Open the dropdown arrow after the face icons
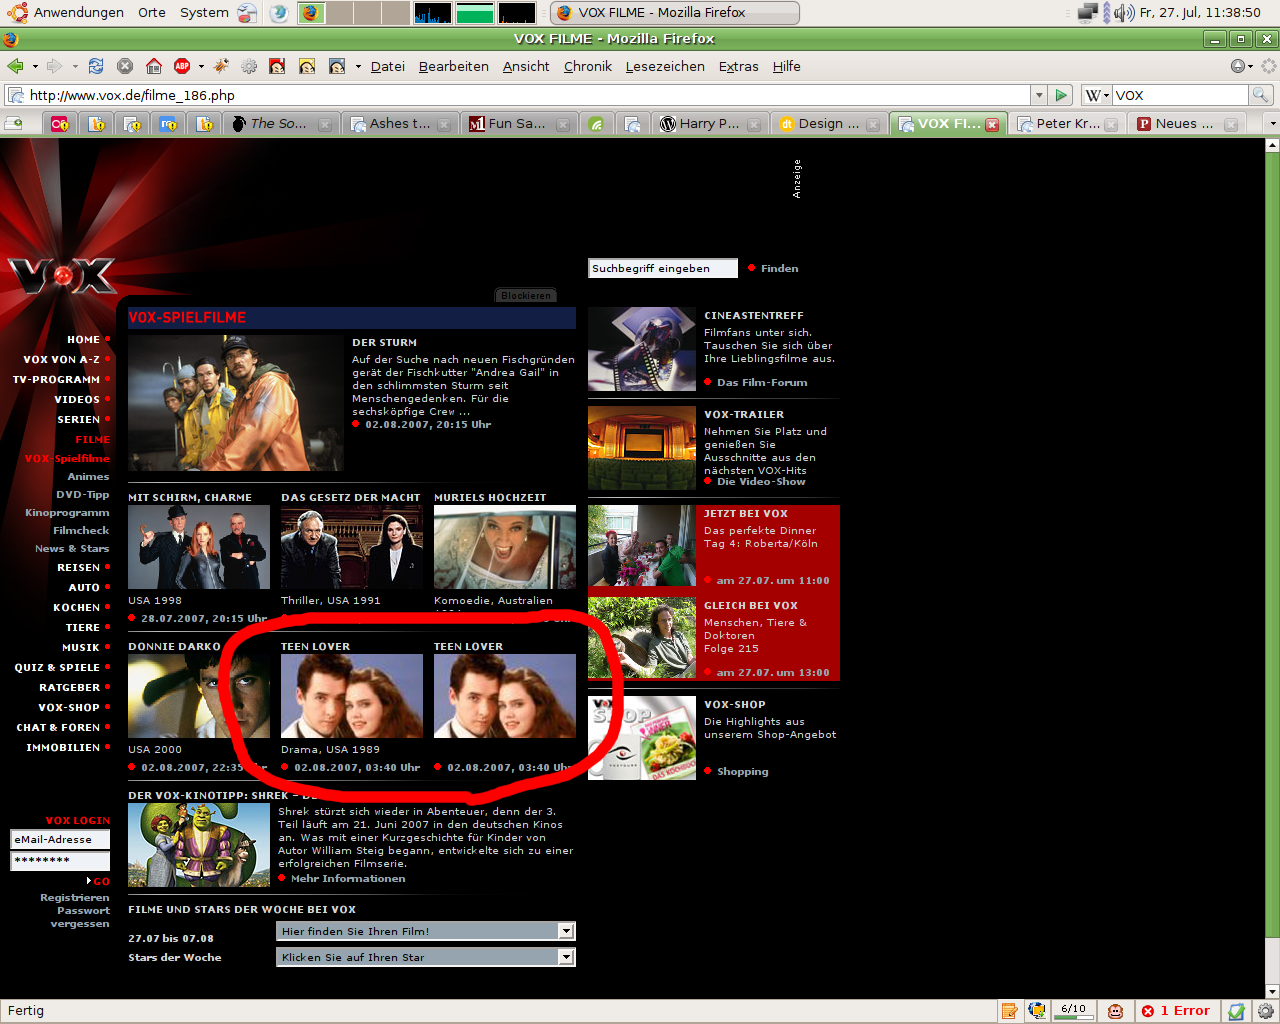The height and width of the screenshot is (1024, 1280). click(358, 67)
